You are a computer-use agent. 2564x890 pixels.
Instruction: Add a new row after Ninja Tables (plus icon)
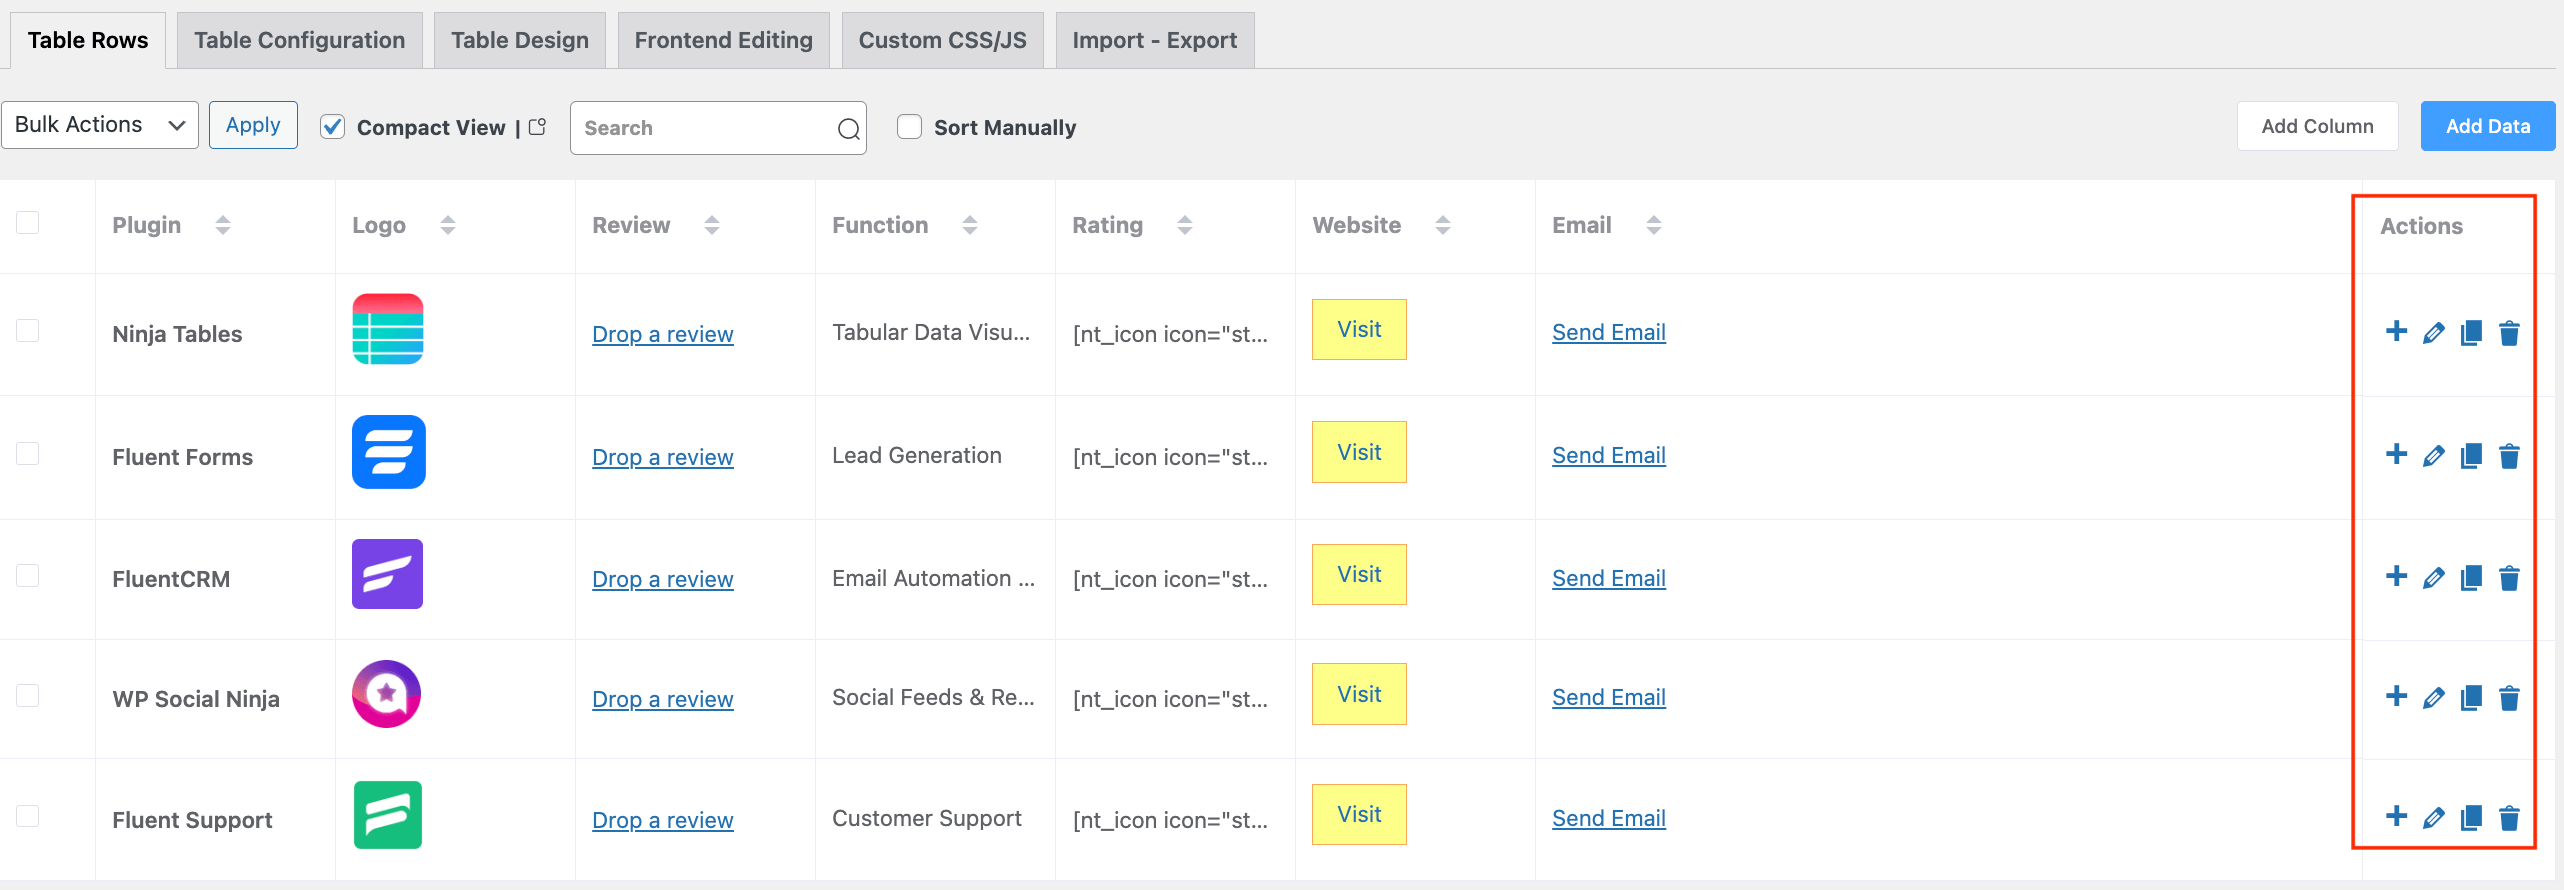click(2396, 331)
